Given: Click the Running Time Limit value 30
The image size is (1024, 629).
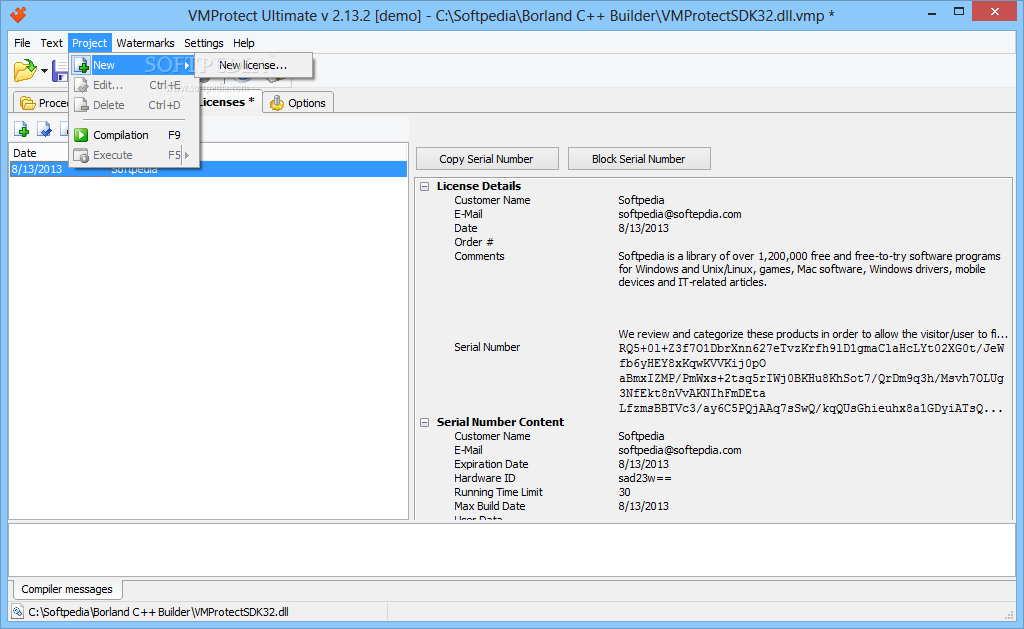Looking at the screenshot, I should (624, 492).
